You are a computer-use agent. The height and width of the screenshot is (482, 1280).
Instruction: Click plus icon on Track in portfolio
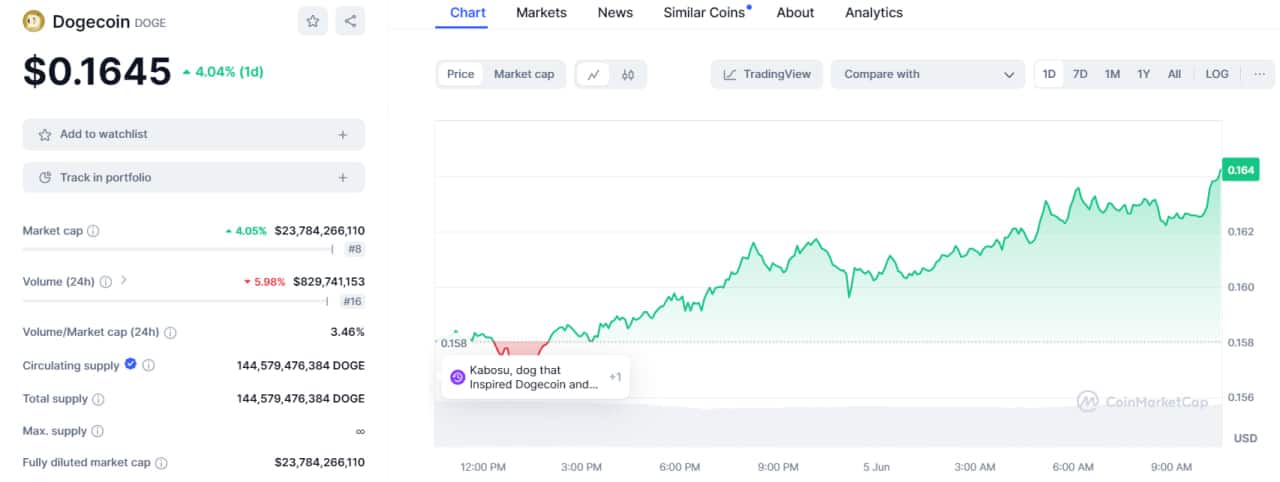[343, 178]
